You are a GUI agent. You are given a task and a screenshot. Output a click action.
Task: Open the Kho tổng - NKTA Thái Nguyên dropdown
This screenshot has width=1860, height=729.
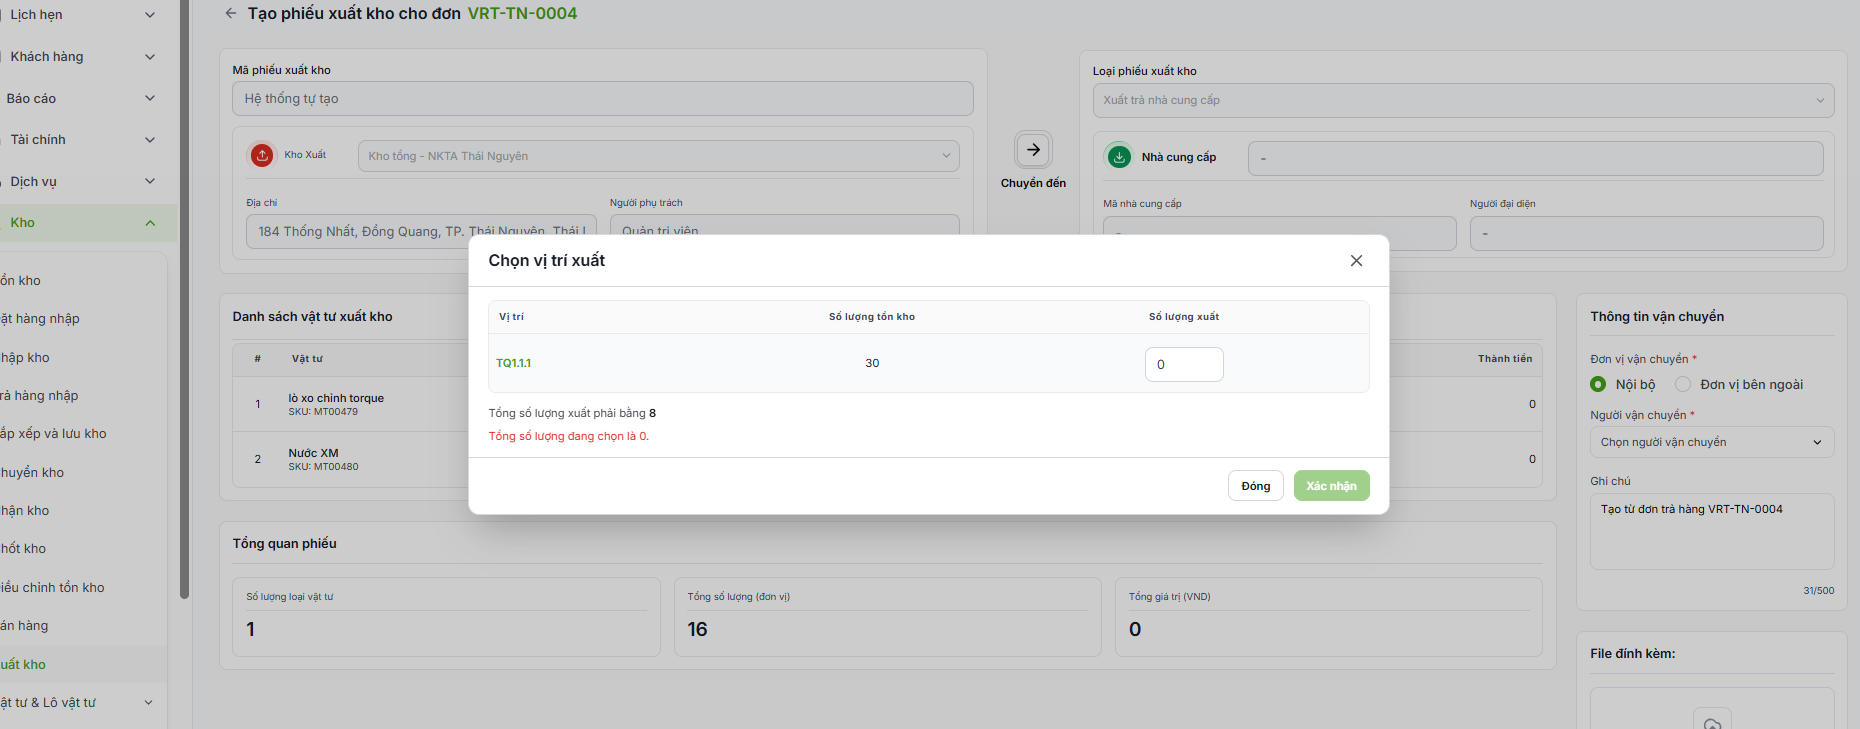(658, 156)
